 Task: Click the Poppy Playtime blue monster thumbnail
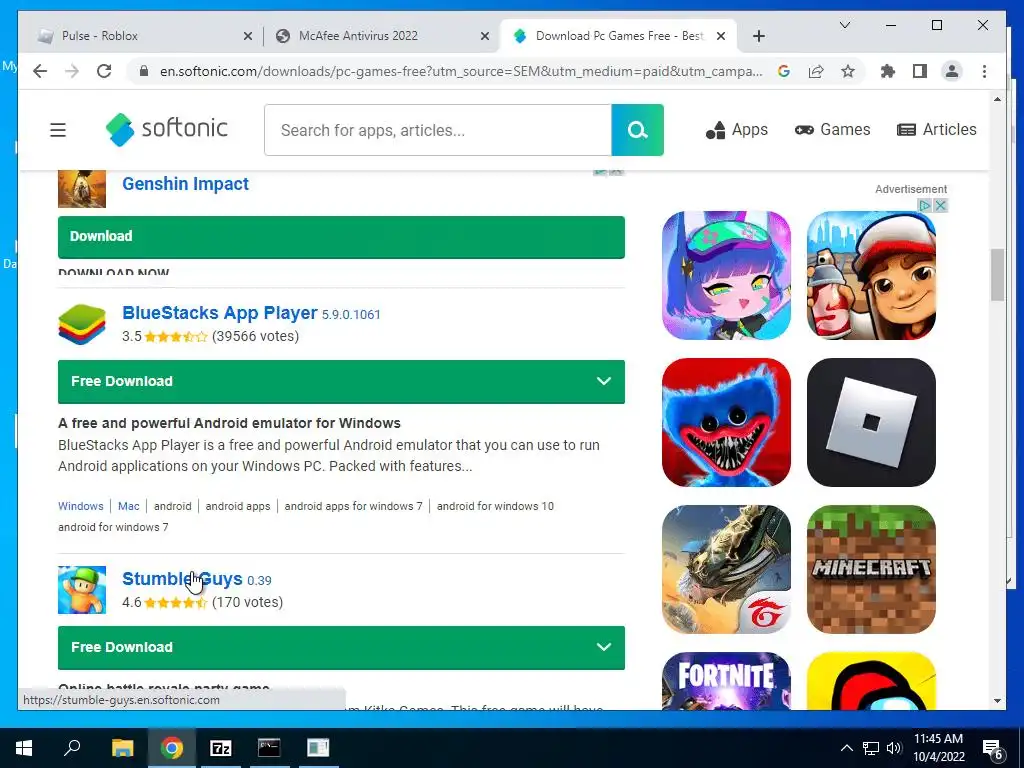pos(726,422)
